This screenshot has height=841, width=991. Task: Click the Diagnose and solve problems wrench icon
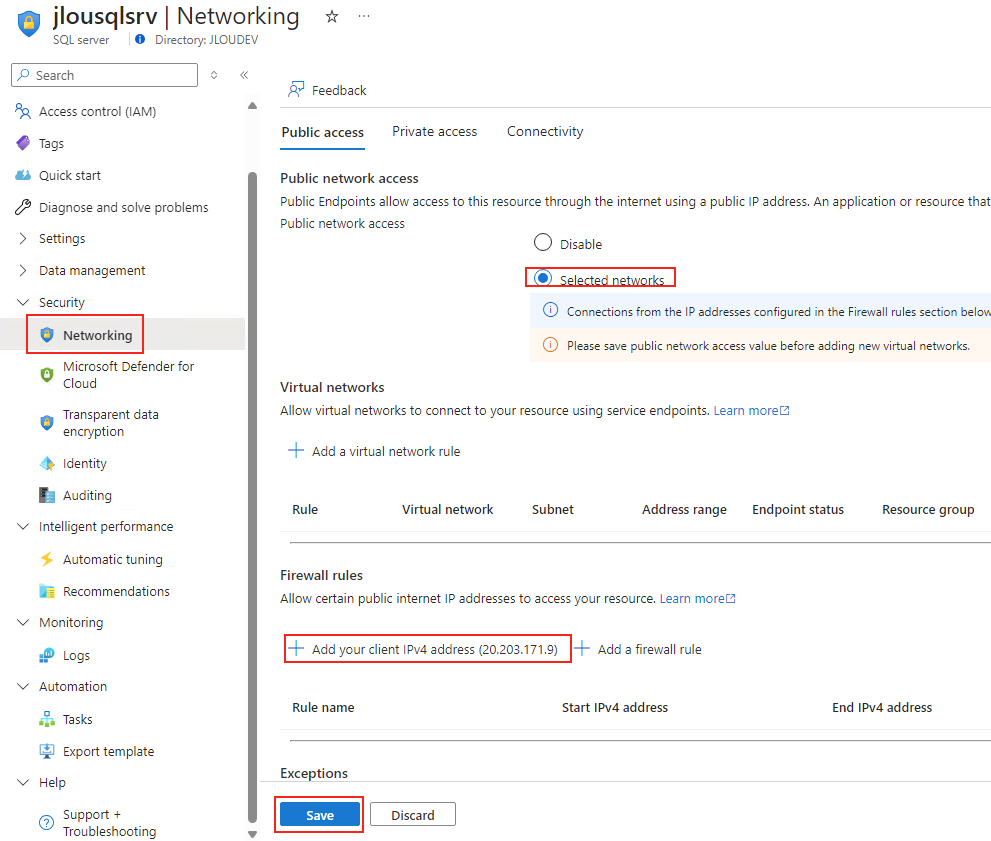click(x=23, y=207)
